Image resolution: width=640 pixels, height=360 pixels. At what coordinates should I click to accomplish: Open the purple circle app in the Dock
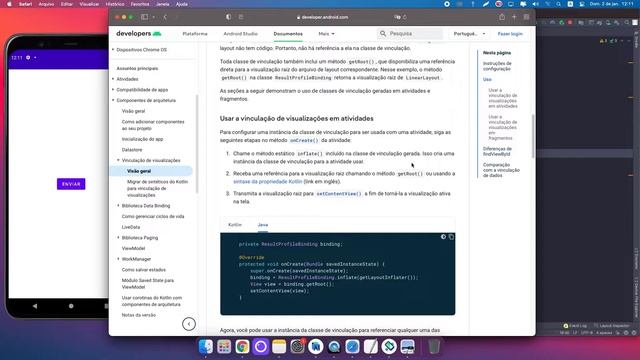coord(260,347)
